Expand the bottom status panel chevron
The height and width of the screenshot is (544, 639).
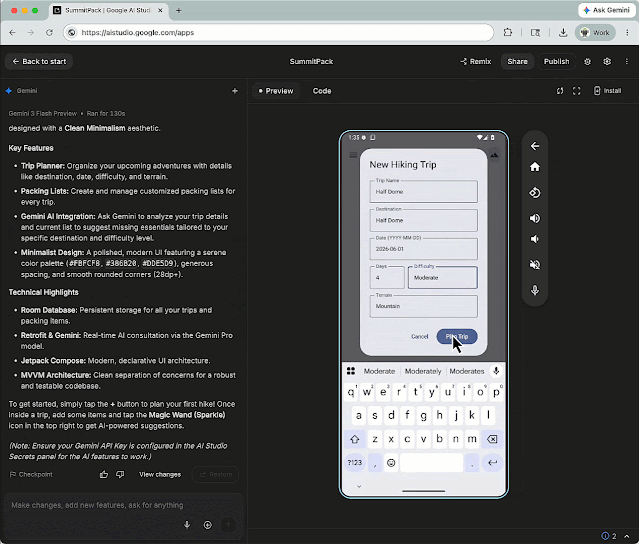click(626, 536)
